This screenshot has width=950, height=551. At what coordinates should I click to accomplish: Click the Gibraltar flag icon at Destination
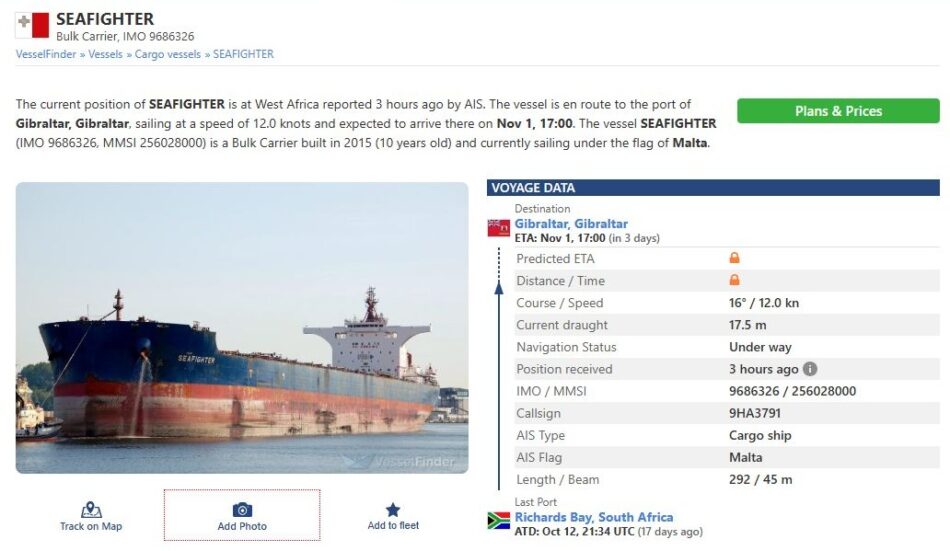click(x=498, y=228)
